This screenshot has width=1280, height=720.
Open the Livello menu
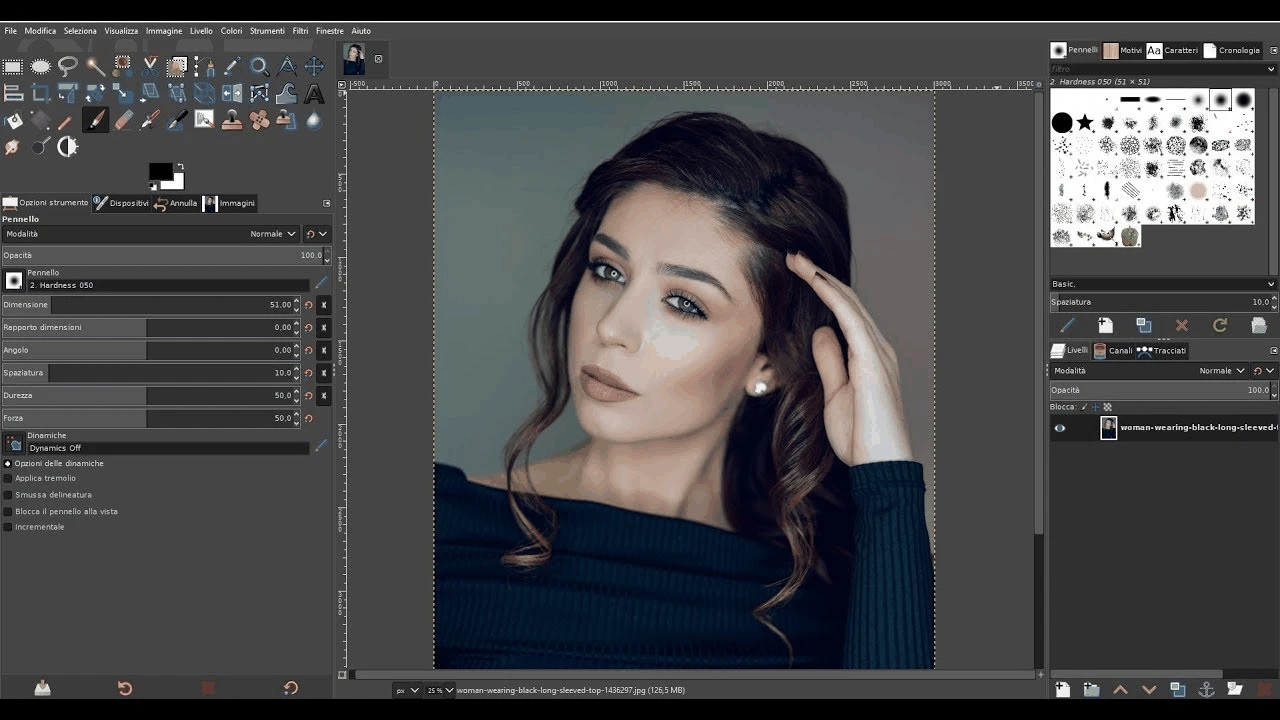point(201,31)
